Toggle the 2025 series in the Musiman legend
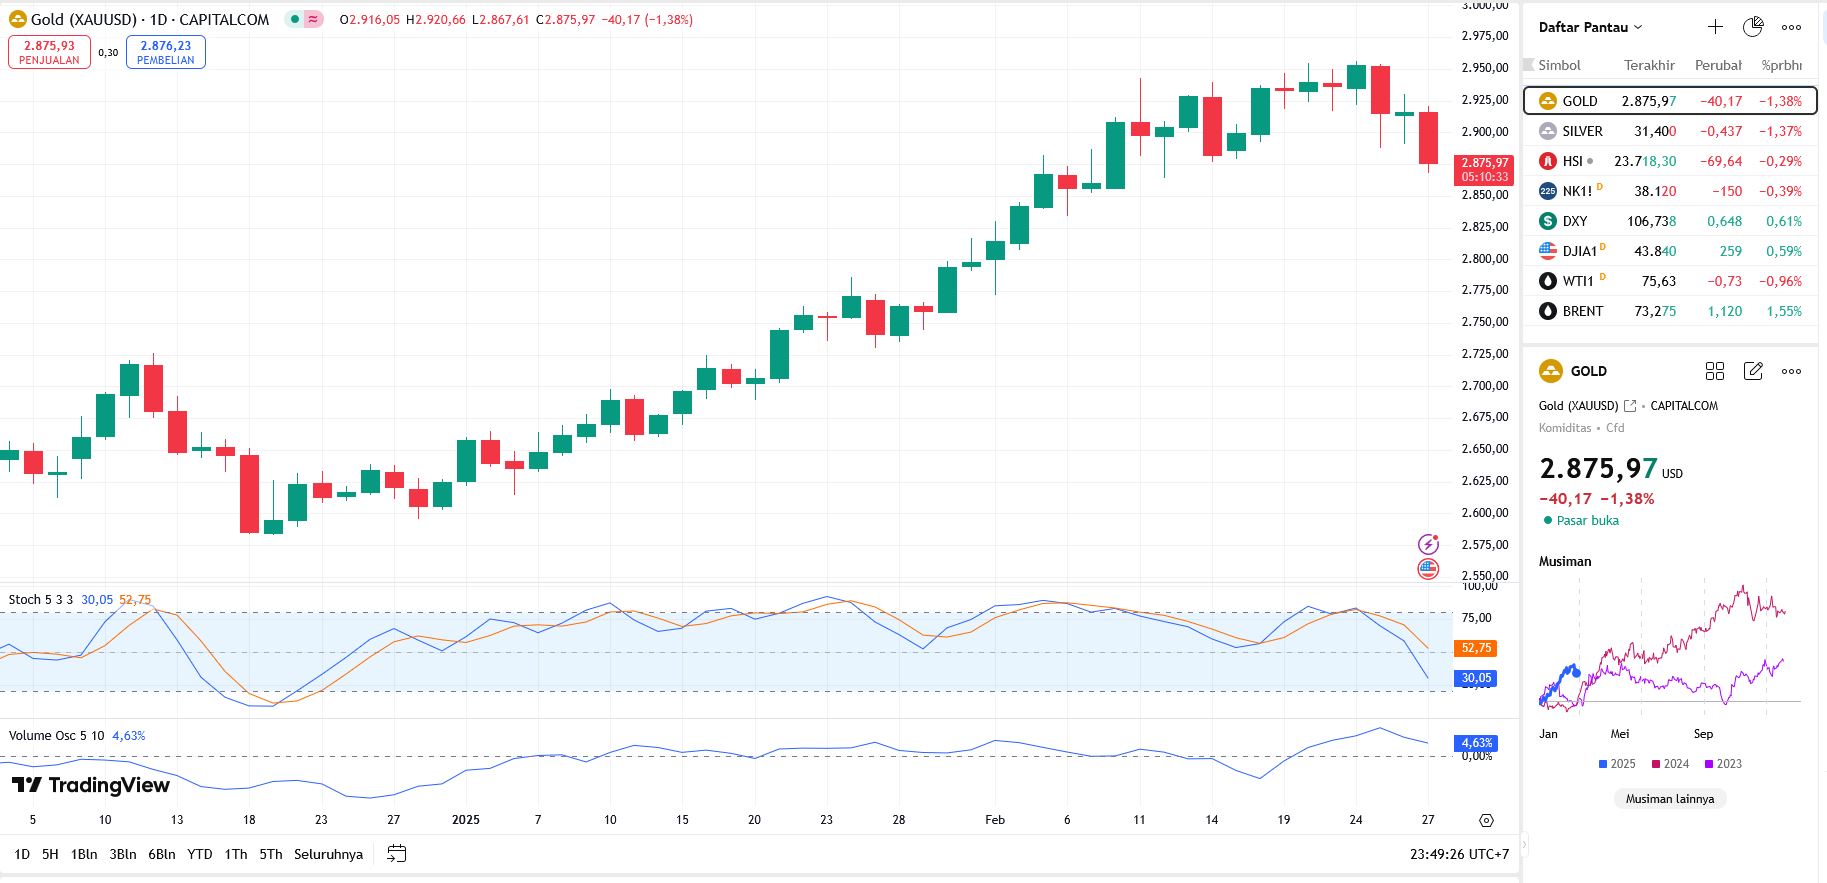The height and width of the screenshot is (883, 1827). tap(1617, 764)
